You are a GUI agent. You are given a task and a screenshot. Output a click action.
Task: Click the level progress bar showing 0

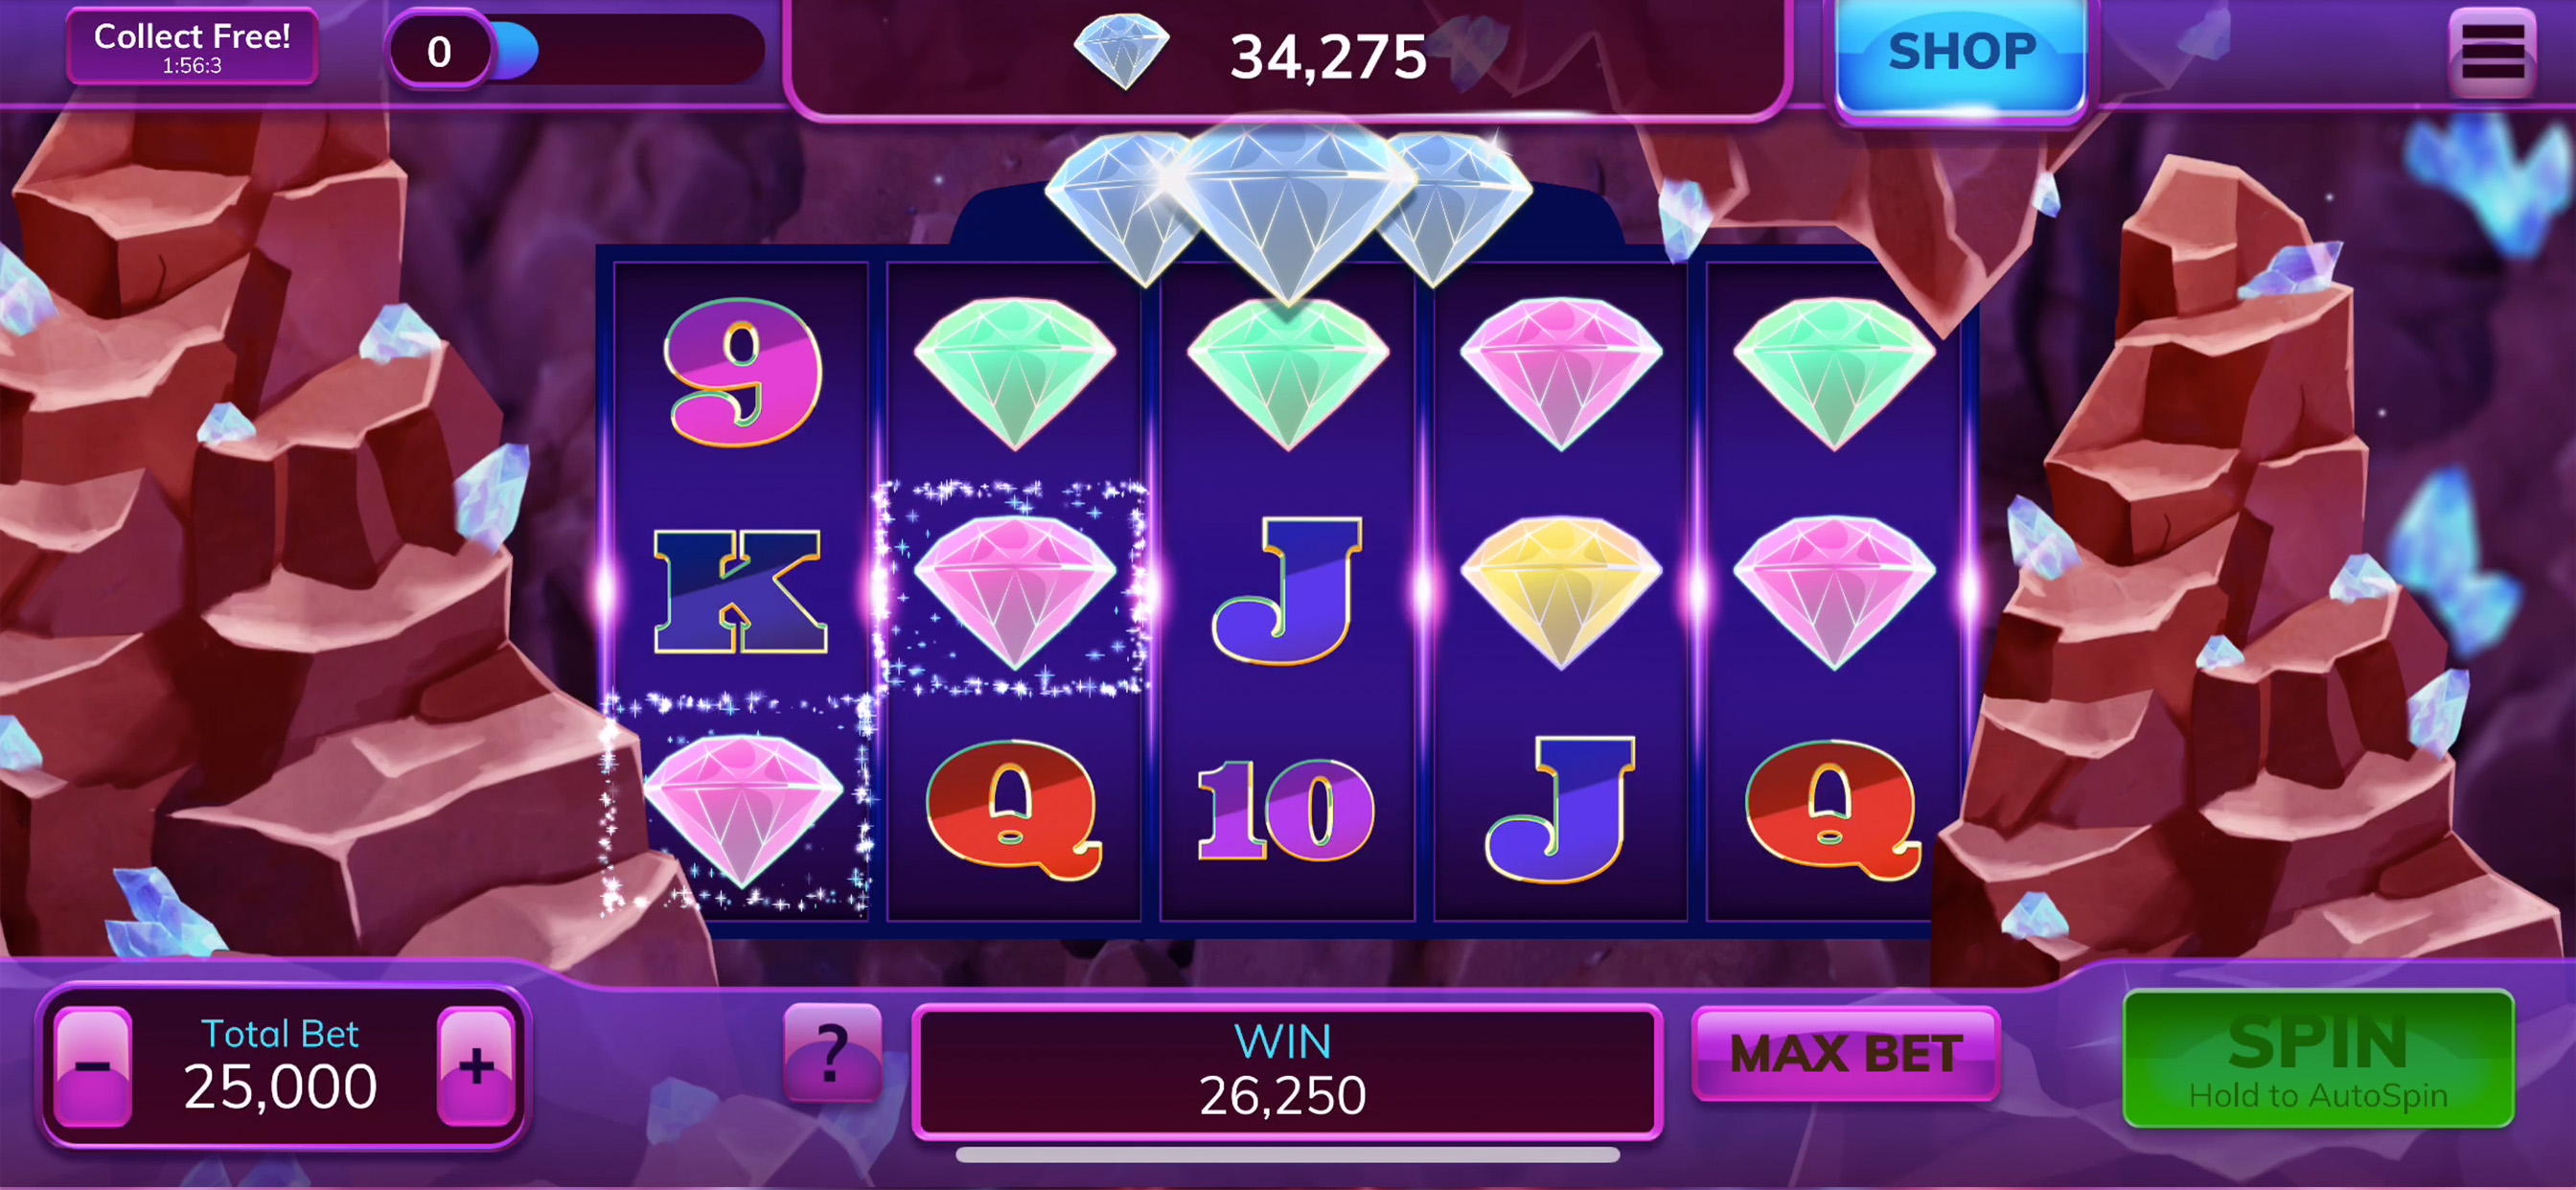(576, 50)
